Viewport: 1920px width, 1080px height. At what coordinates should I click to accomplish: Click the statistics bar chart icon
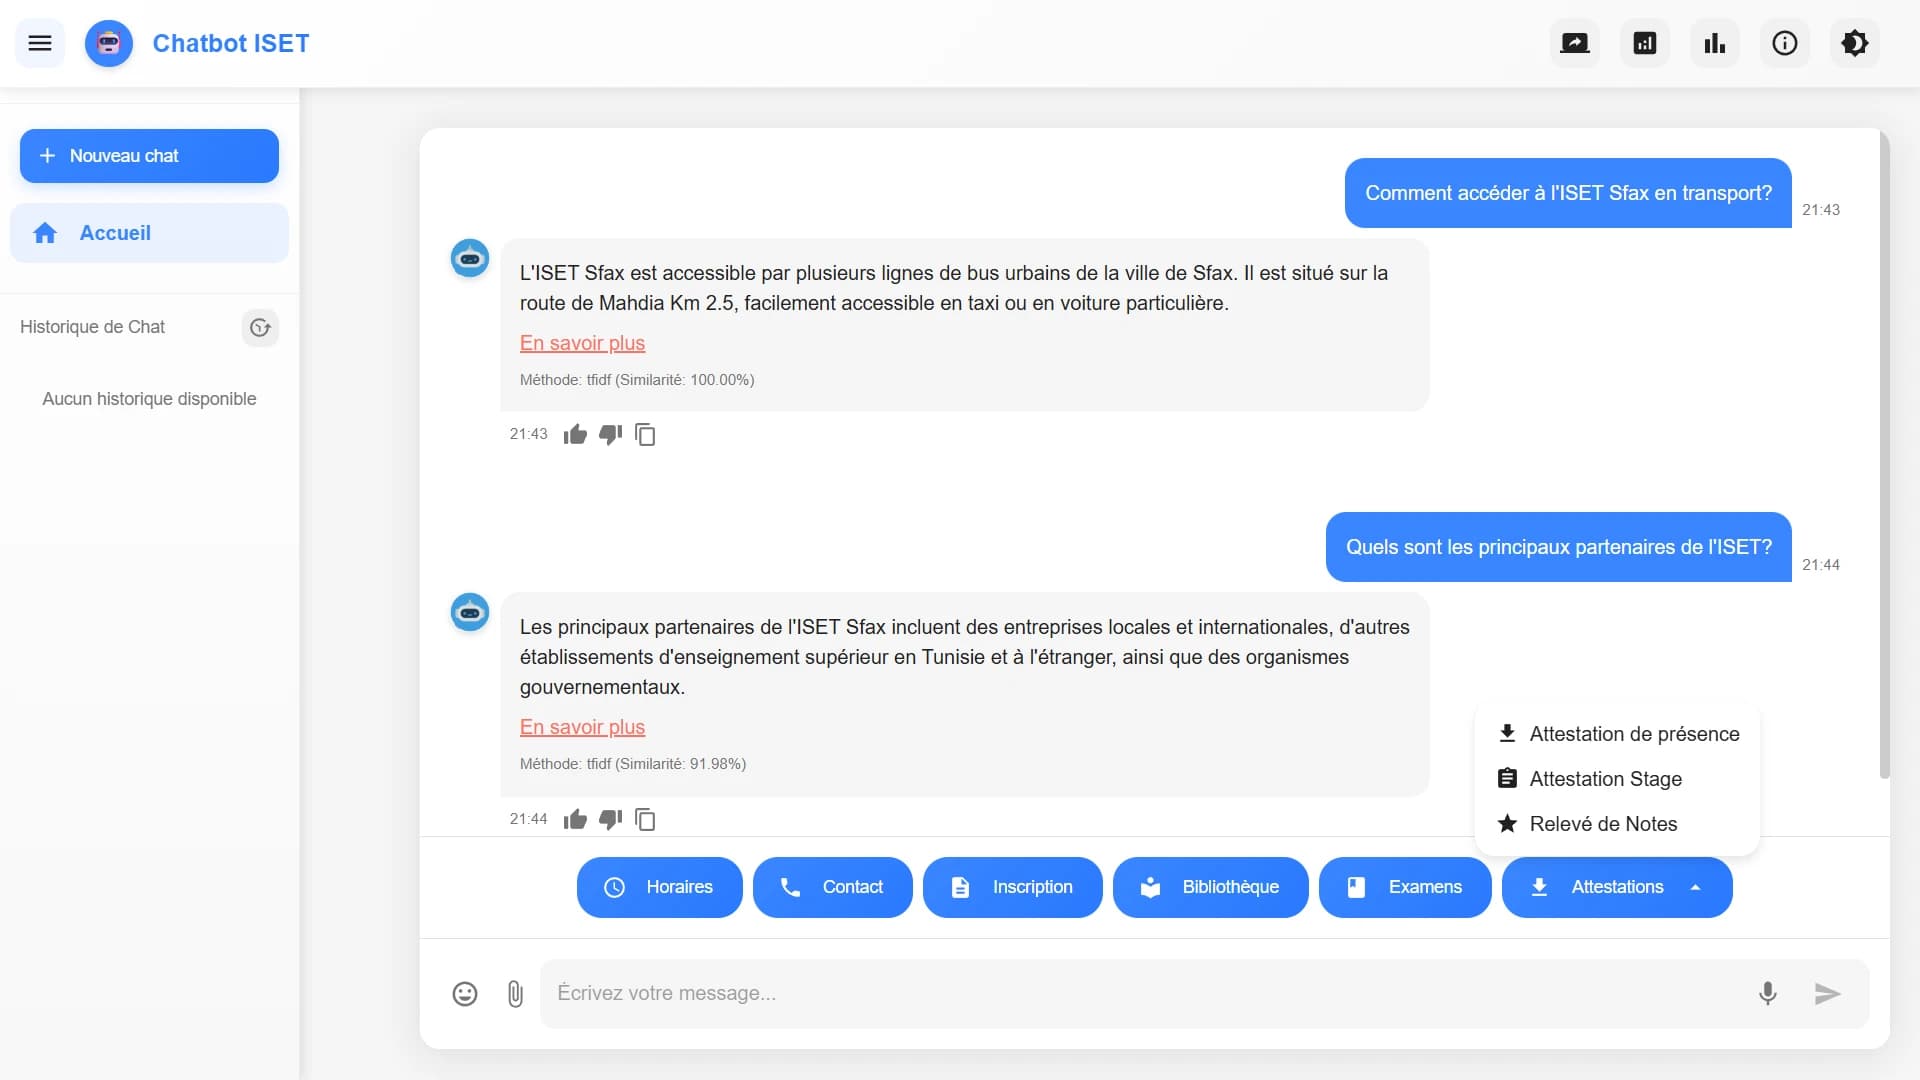coord(1714,43)
